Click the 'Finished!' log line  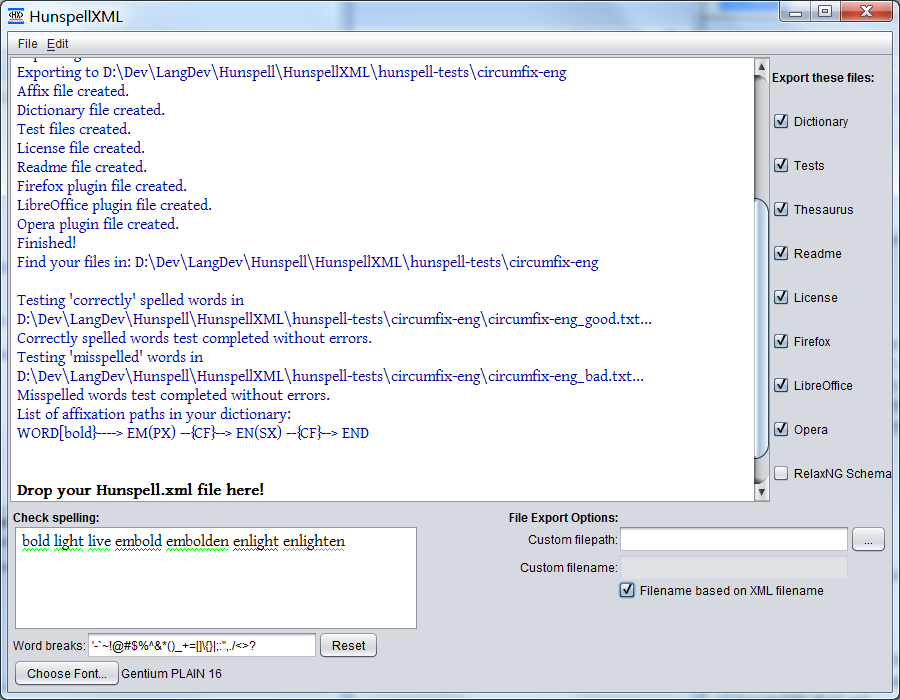[x=46, y=243]
